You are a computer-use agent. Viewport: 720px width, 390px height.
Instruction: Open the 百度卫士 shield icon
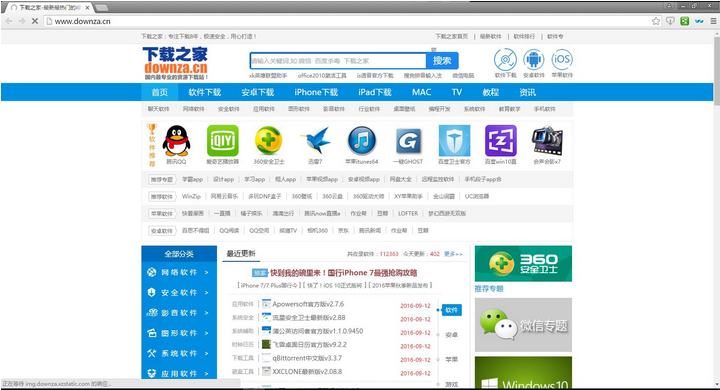pyautogui.click(x=454, y=141)
